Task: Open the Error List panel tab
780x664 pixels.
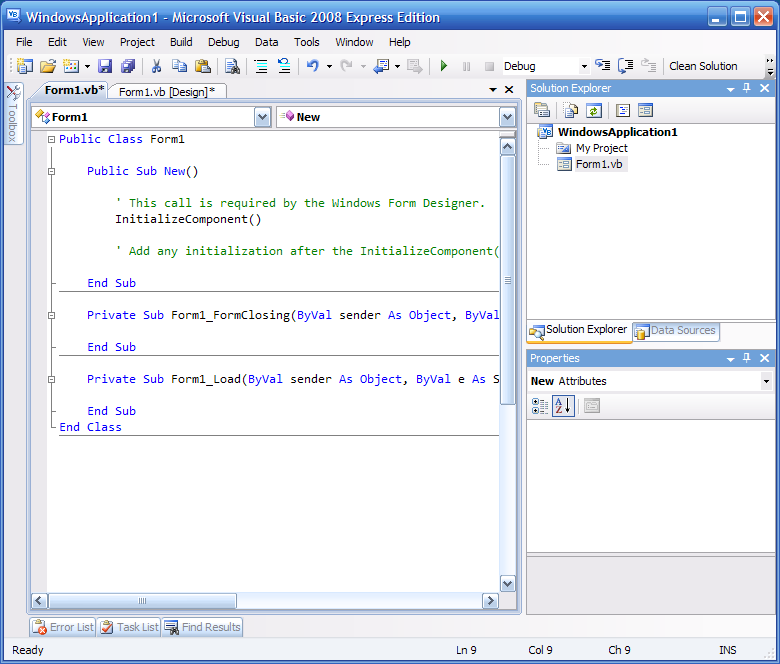Action: (63, 627)
